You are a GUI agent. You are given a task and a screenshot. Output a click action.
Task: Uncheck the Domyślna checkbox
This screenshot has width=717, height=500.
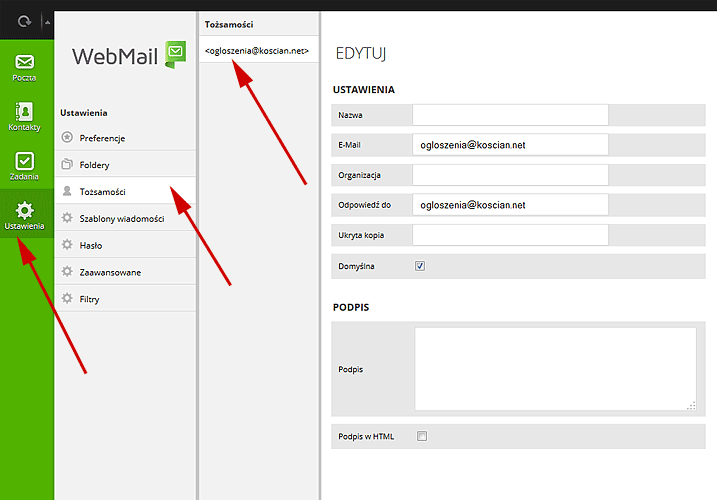pyautogui.click(x=420, y=266)
